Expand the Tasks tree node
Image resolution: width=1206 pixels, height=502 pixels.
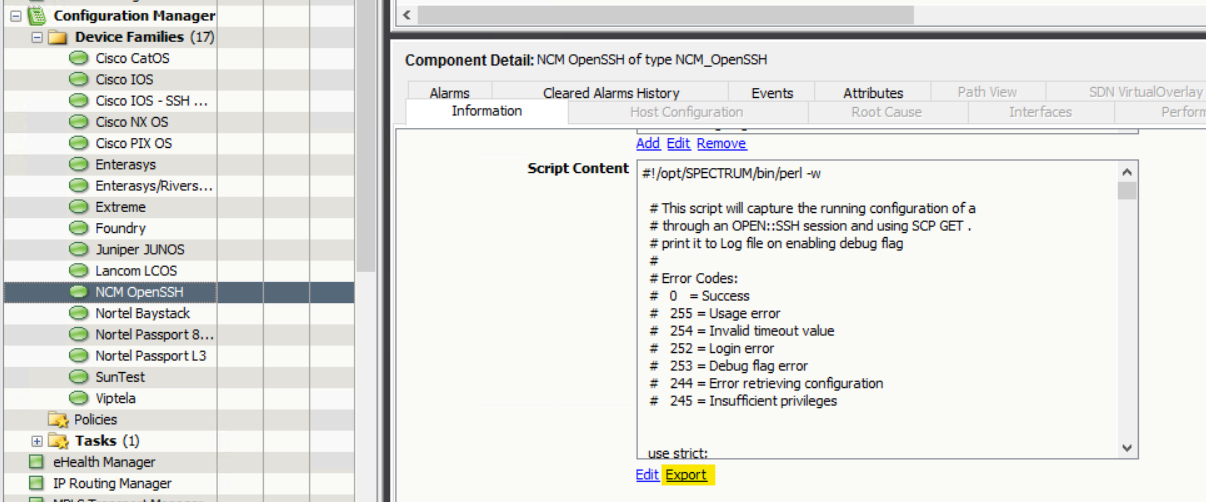point(36,441)
